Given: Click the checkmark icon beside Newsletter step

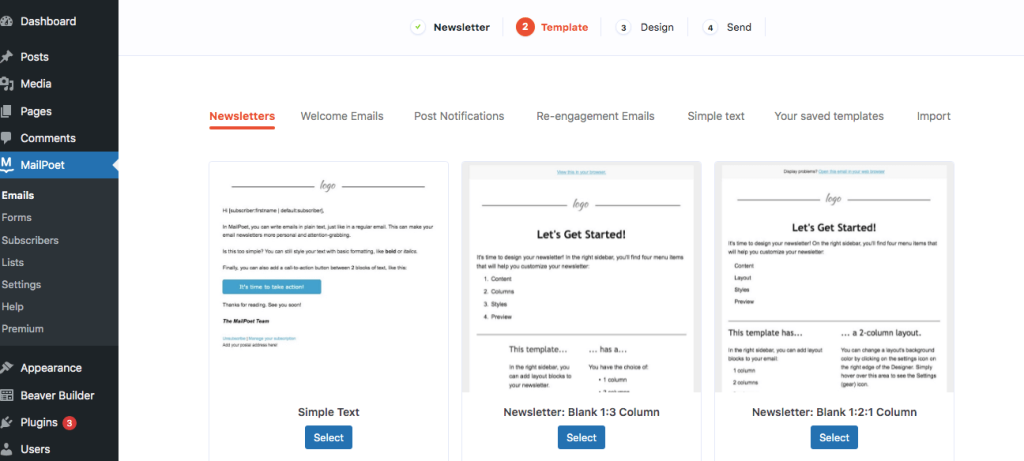Looking at the screenshot, I should tap(418, 27).
